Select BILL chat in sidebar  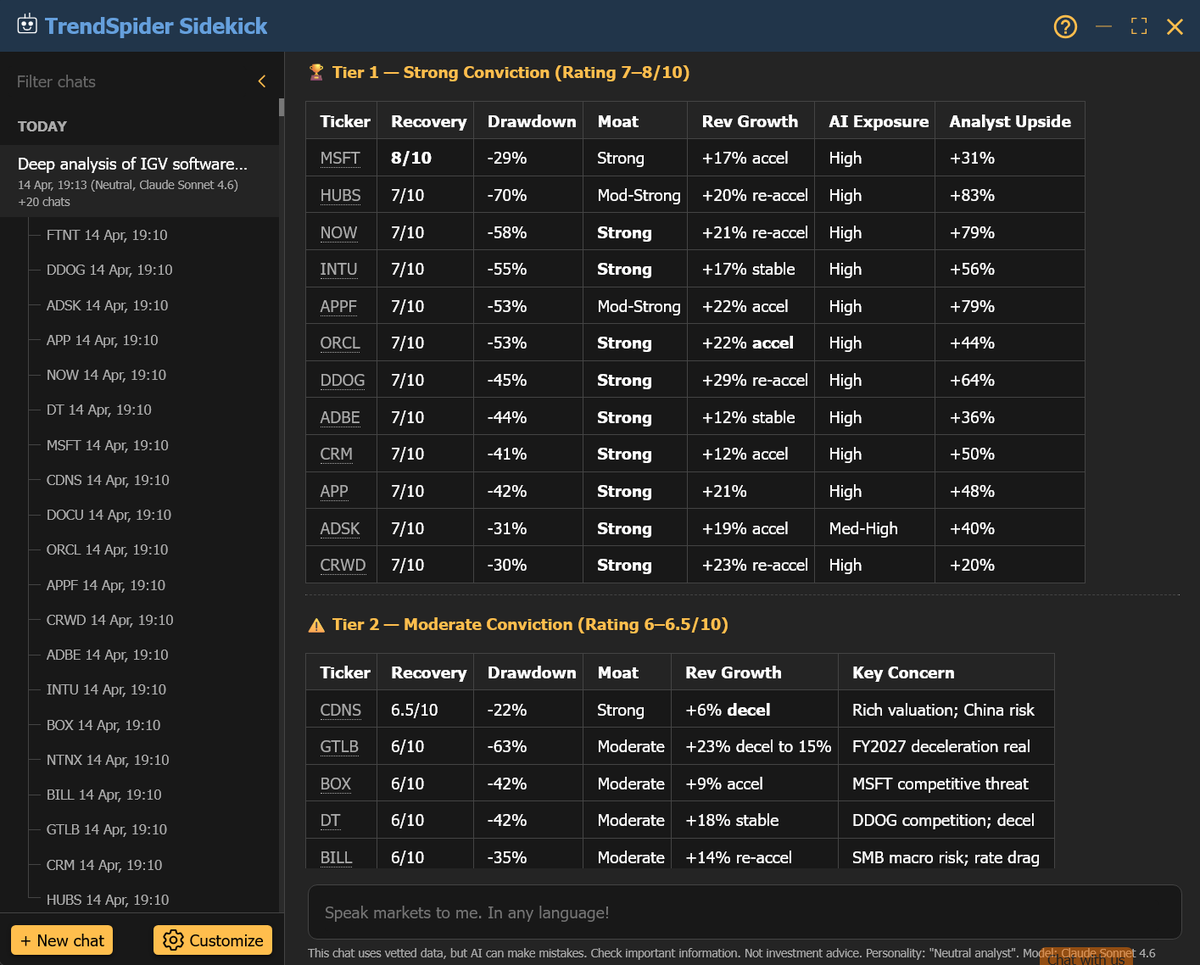pos(104,795)
